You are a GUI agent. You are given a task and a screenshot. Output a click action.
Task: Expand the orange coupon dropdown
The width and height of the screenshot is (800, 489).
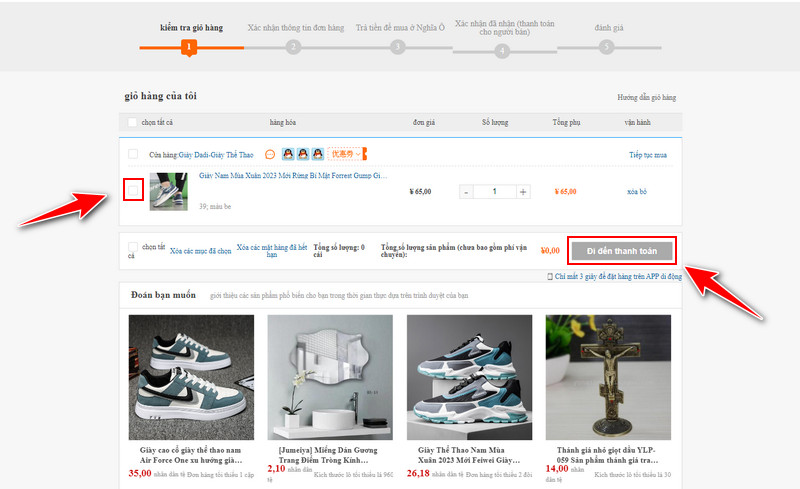coord(347,155)
